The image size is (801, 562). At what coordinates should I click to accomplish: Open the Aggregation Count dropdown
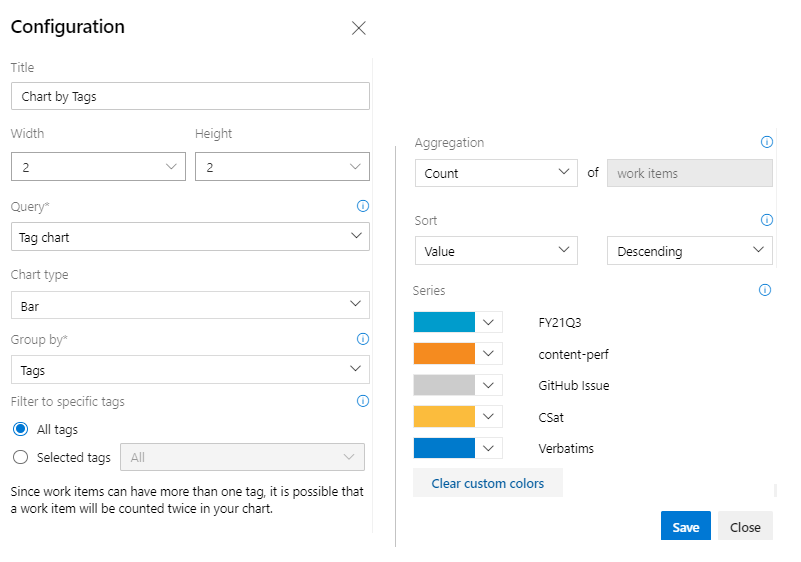click(x=496, y=173)
